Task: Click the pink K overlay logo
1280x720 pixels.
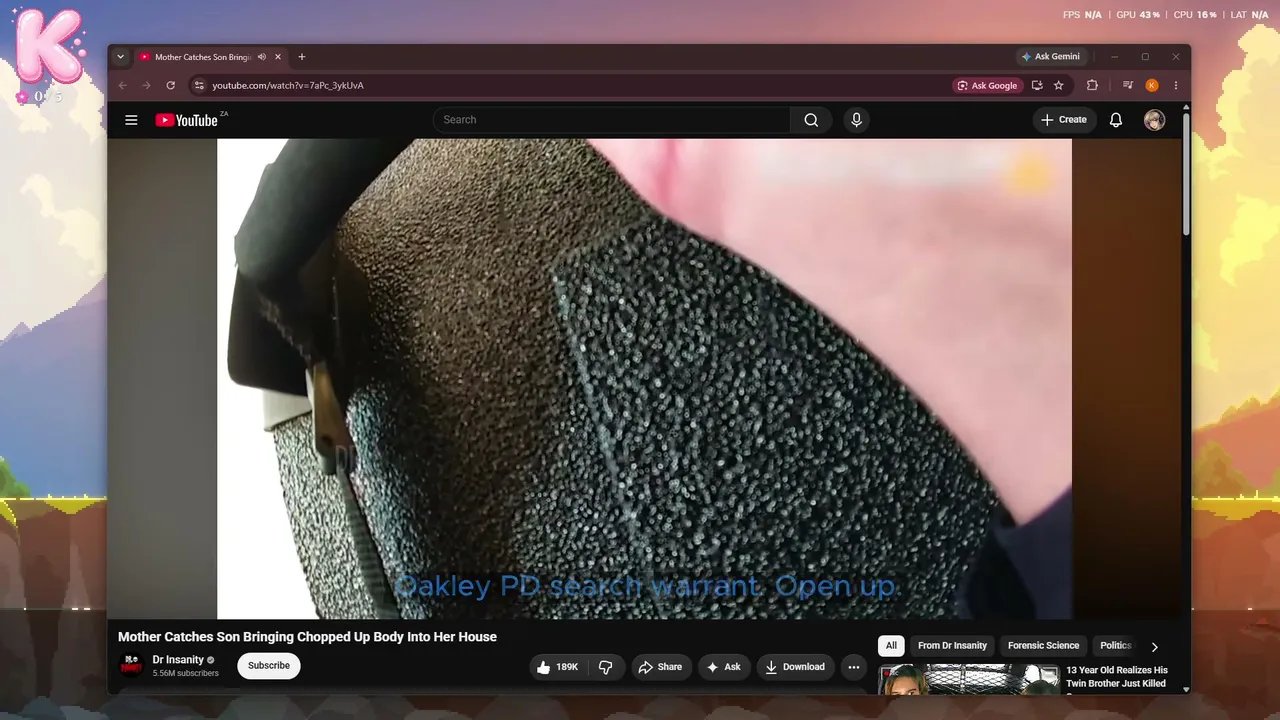Action: [48, 46]
